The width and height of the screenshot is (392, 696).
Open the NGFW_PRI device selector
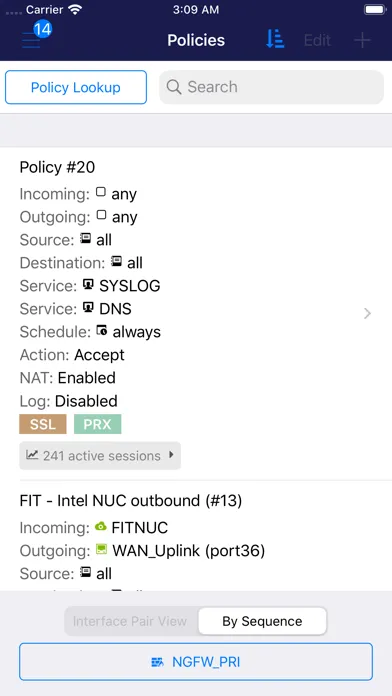click(196, 662)
